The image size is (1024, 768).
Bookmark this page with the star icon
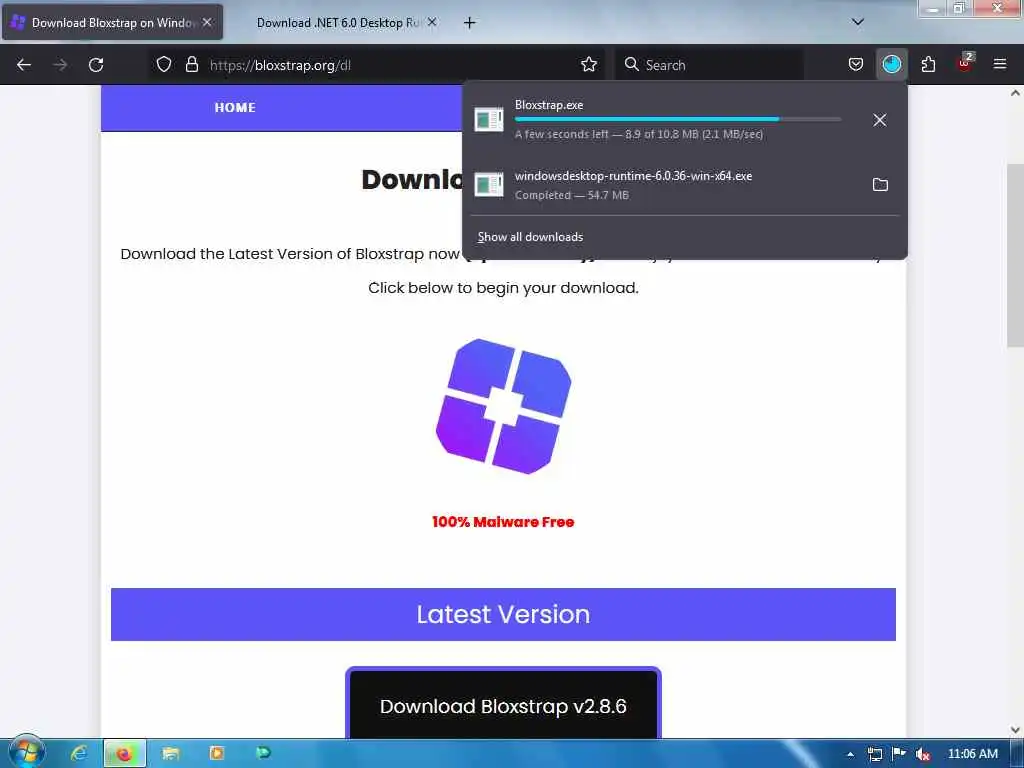[x=588, y=65]
